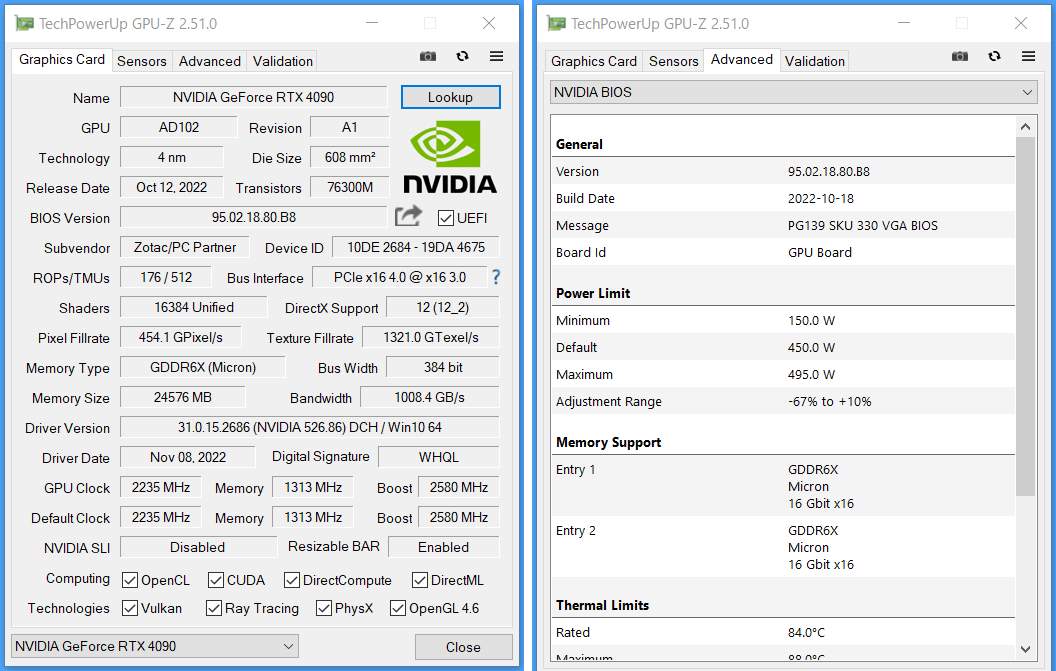This screenshot has width=1056, height=671.
Task: Open Validation tab in right window
Action: click(x=814, y=61)
